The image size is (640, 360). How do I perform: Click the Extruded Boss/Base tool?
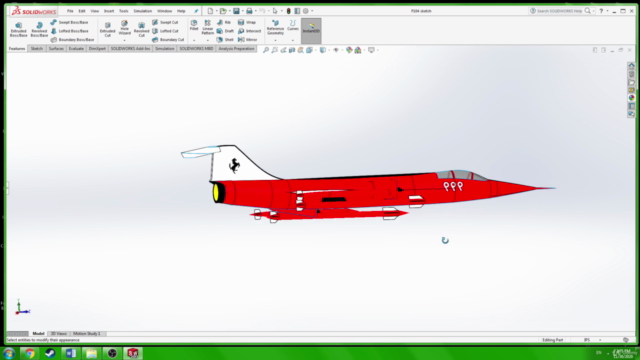point(18,30)
